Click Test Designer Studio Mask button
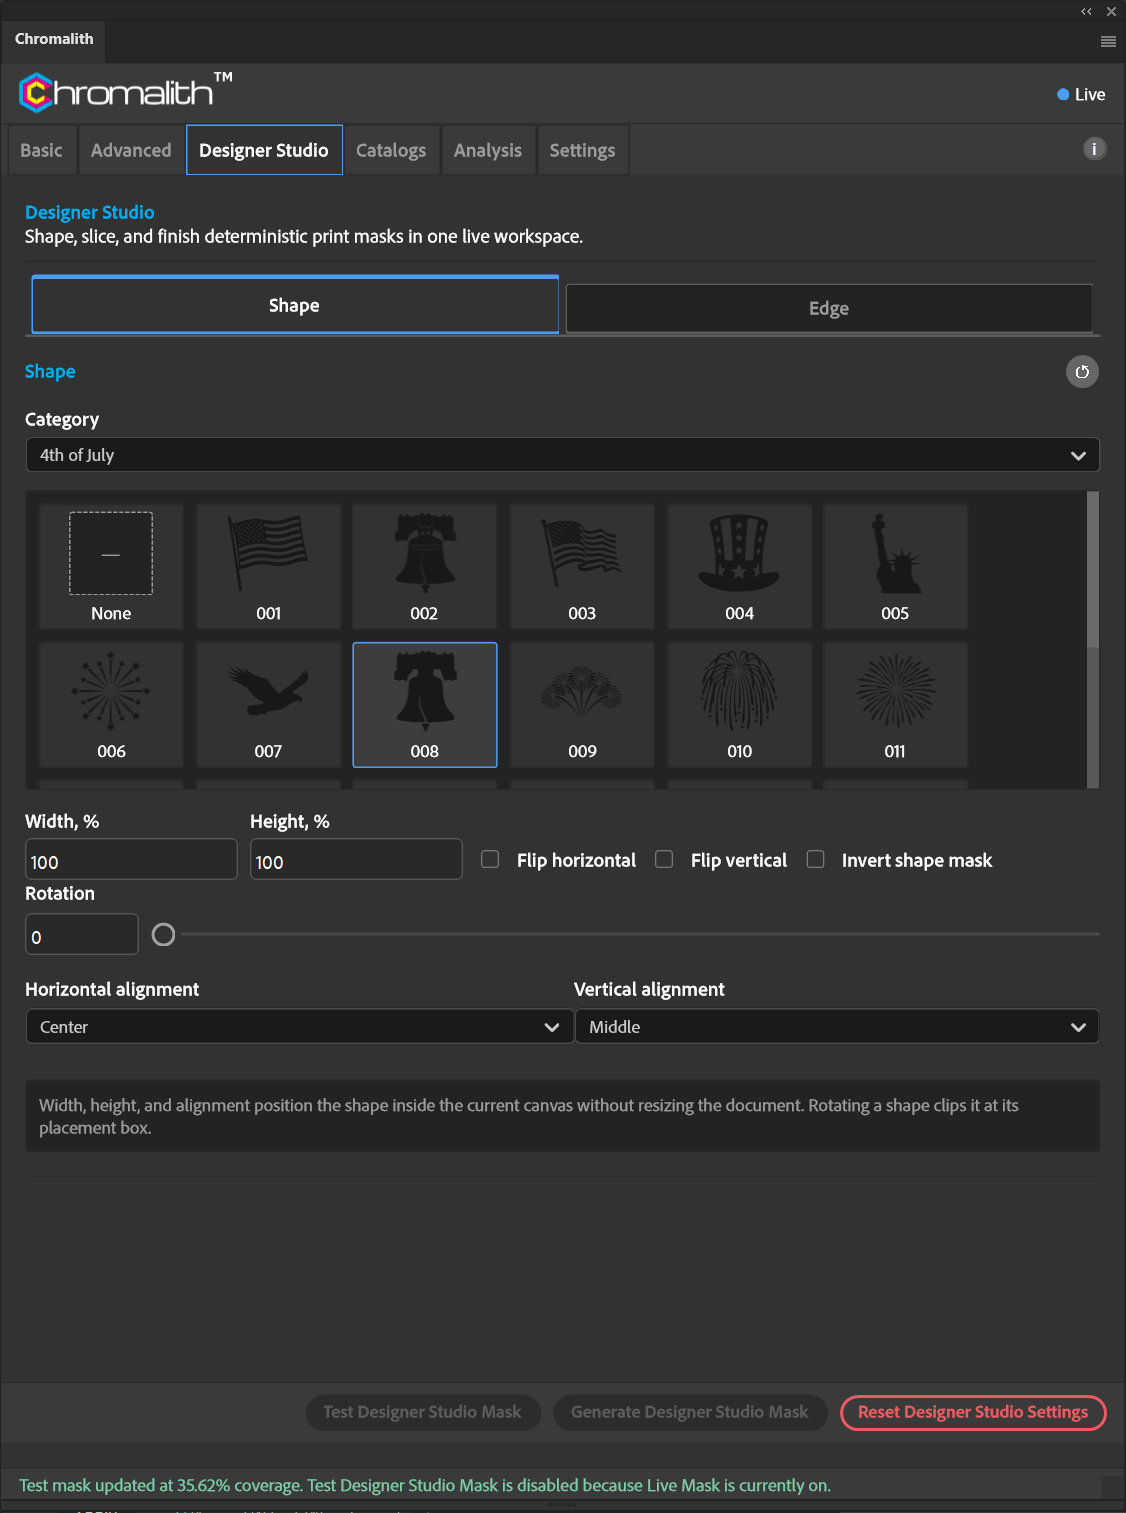 point(423,1412)
